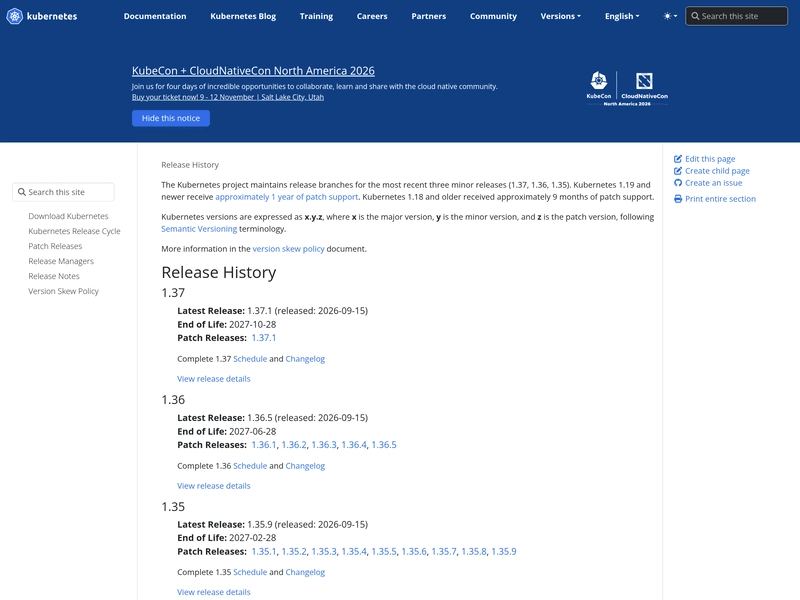Open patch release 1.36.5 link
Image resolution: width=800 pixels, height=600 pixels.
coord(384,445)
